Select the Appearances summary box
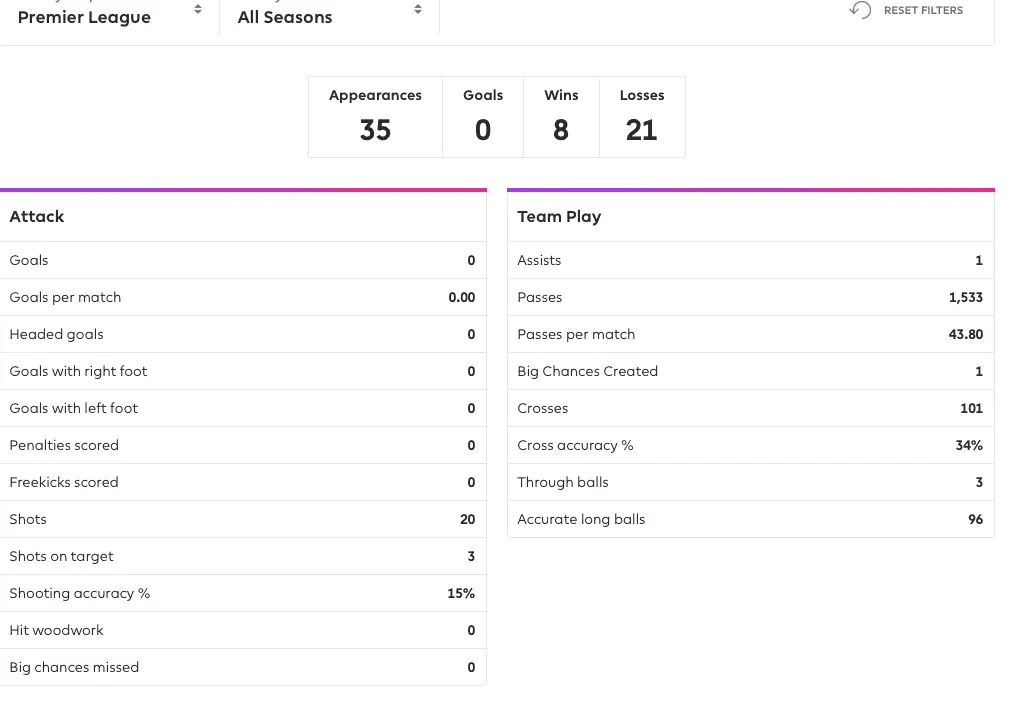The image size is (1013, 712). [375, 117]
